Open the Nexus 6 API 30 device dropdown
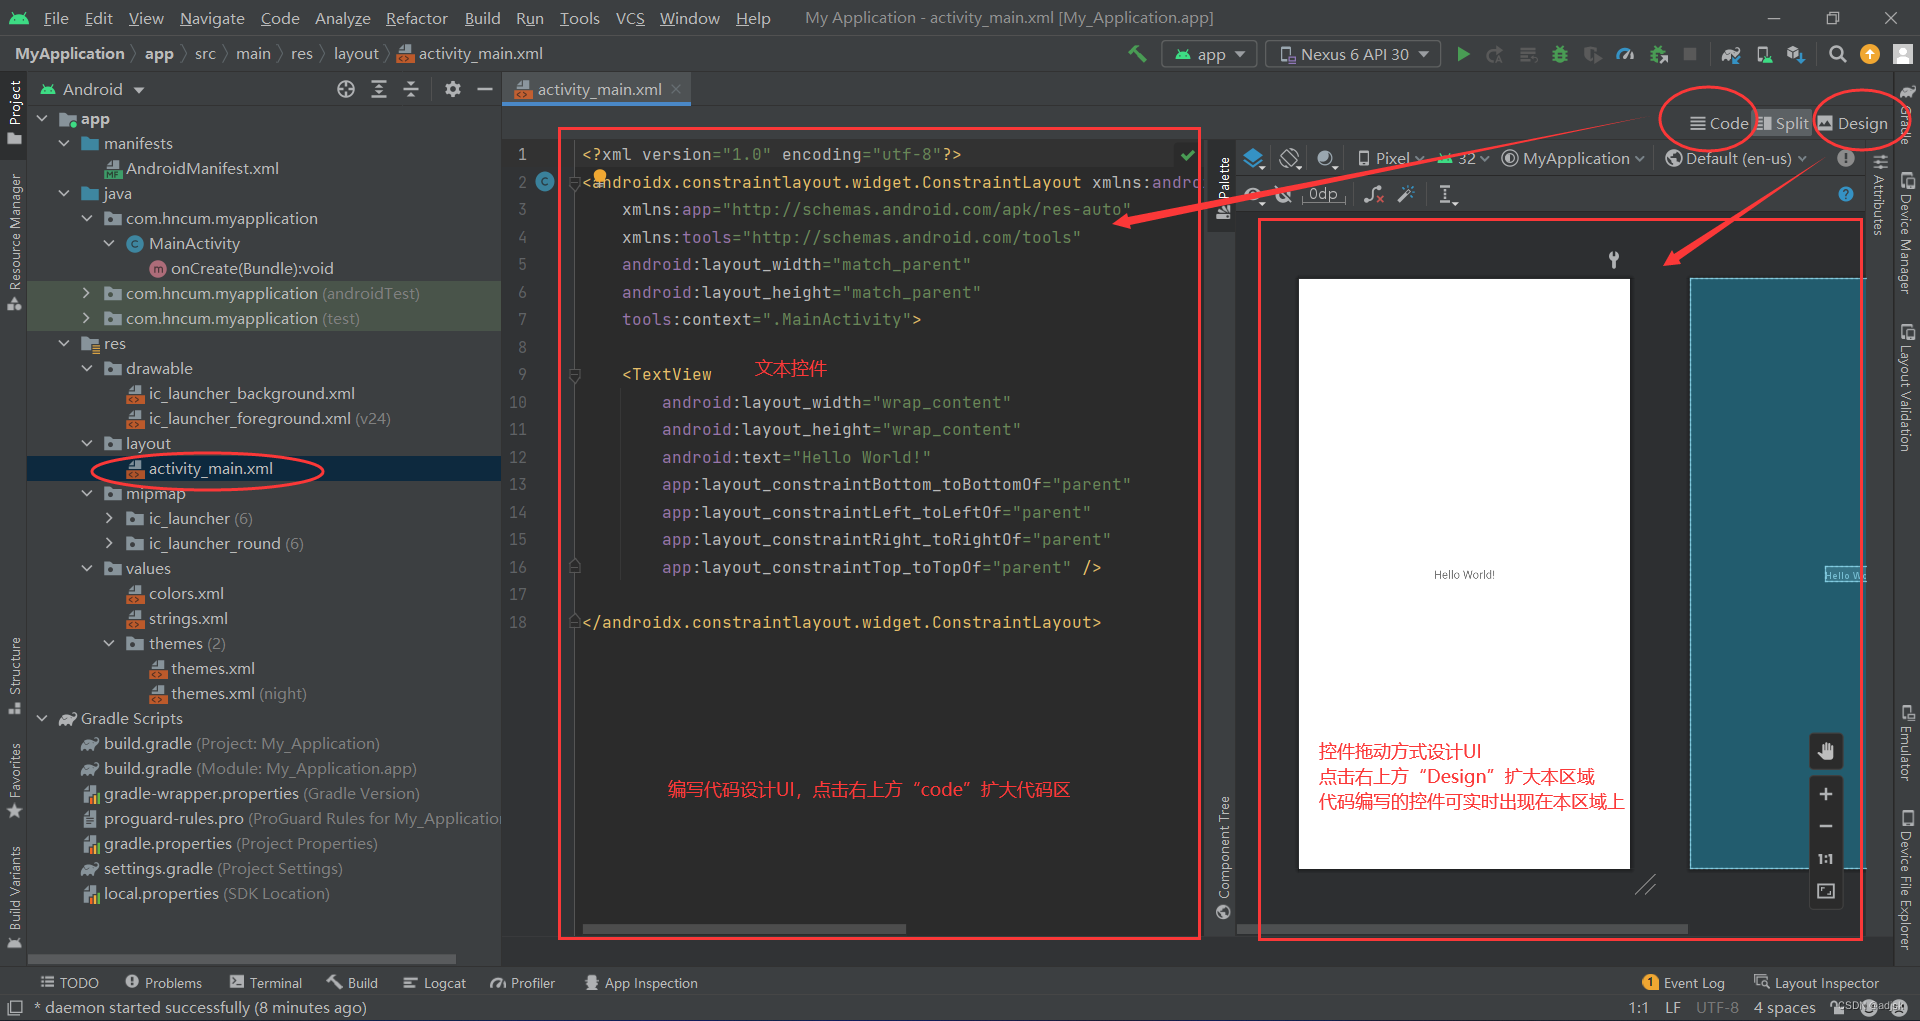The width and height of the screenshot is (1920, 1021). pyautogui.click(x=1354, y=54)
